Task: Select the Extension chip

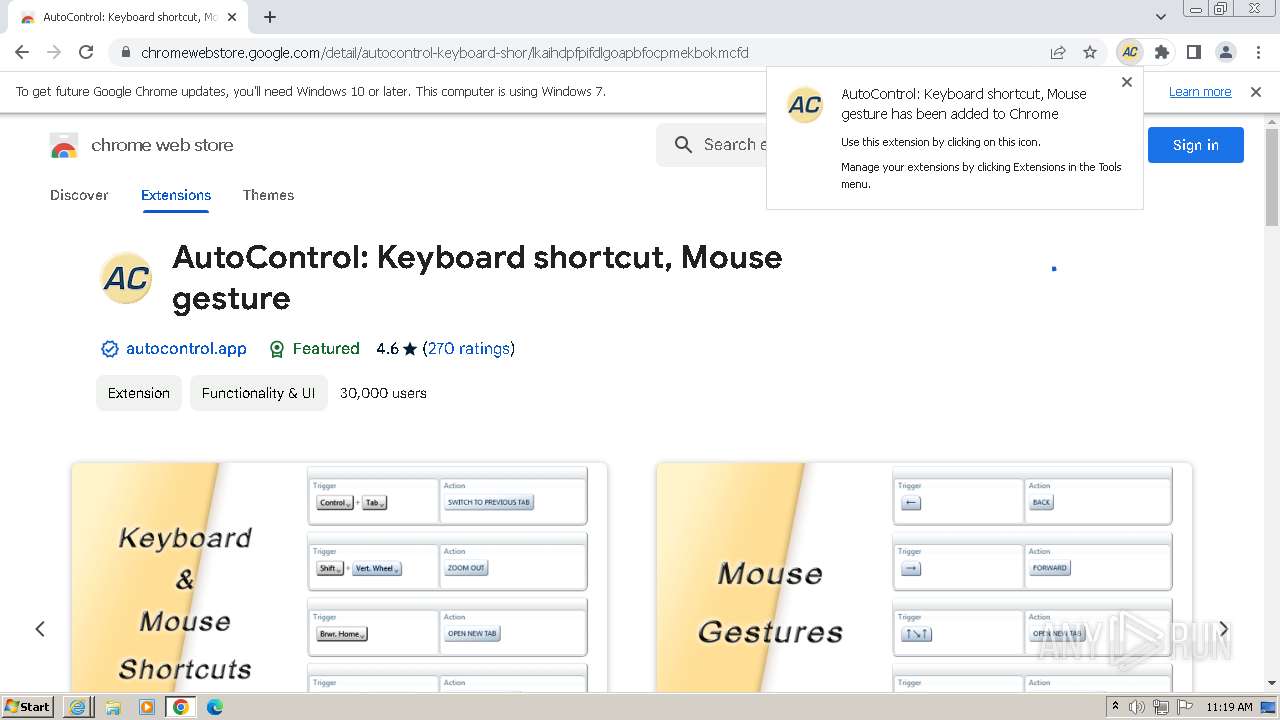Action: point(139,393)
